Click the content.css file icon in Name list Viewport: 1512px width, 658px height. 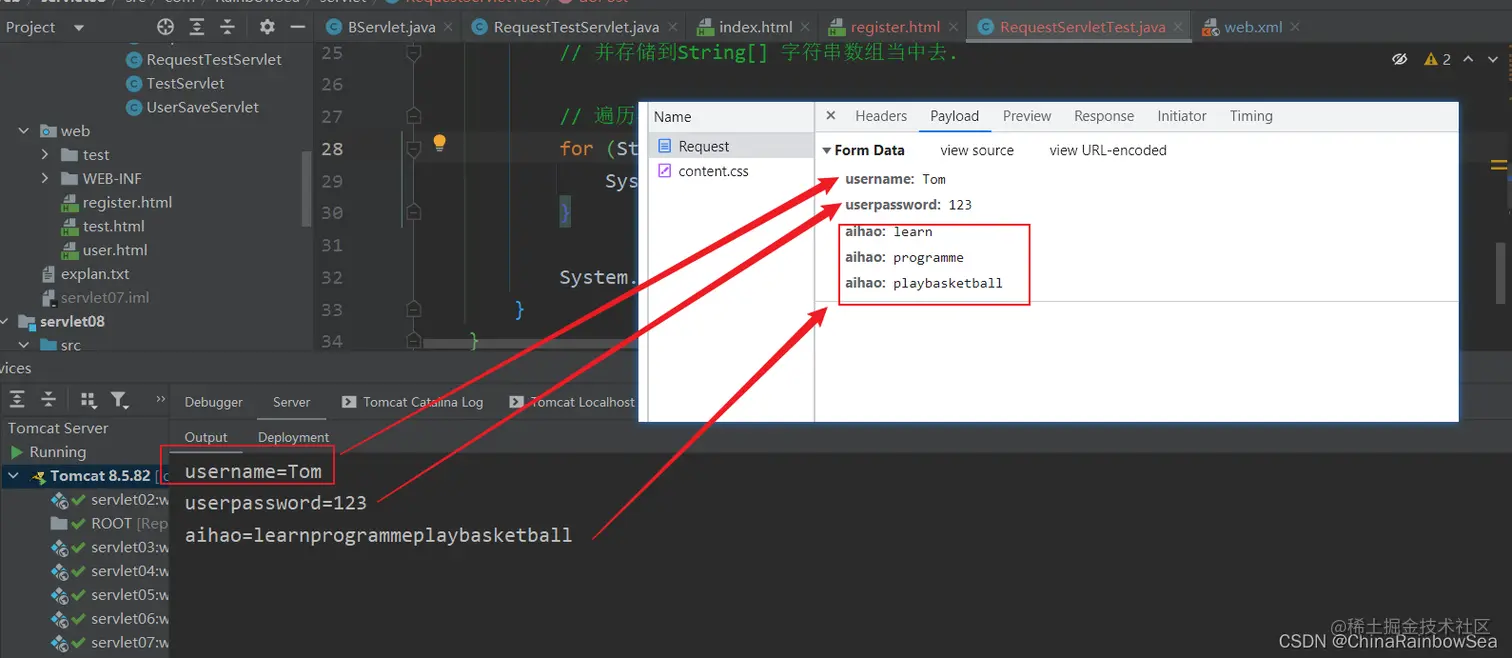pyautogui.click(x=665, y=171)
